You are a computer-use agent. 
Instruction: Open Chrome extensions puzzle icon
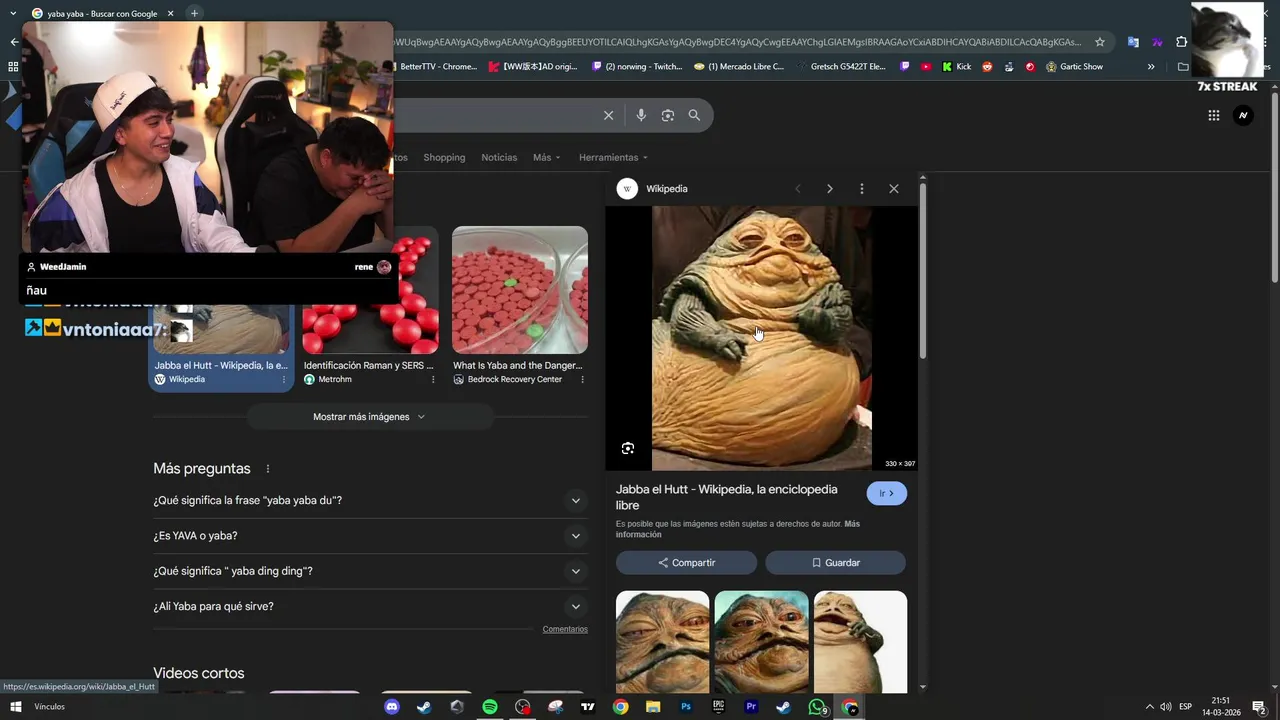(1181, 42)
